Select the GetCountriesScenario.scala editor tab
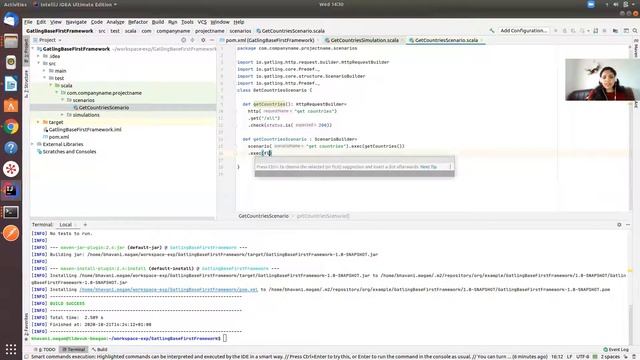The width and height of the screenshot is (640, 360). pyautogui.click(x=446, y=40)
